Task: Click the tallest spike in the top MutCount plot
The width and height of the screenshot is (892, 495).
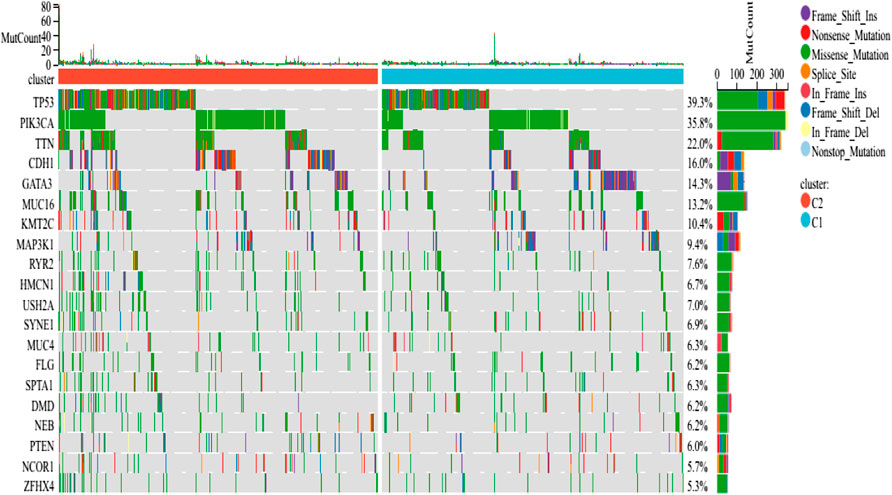Action: click(59, 34)
